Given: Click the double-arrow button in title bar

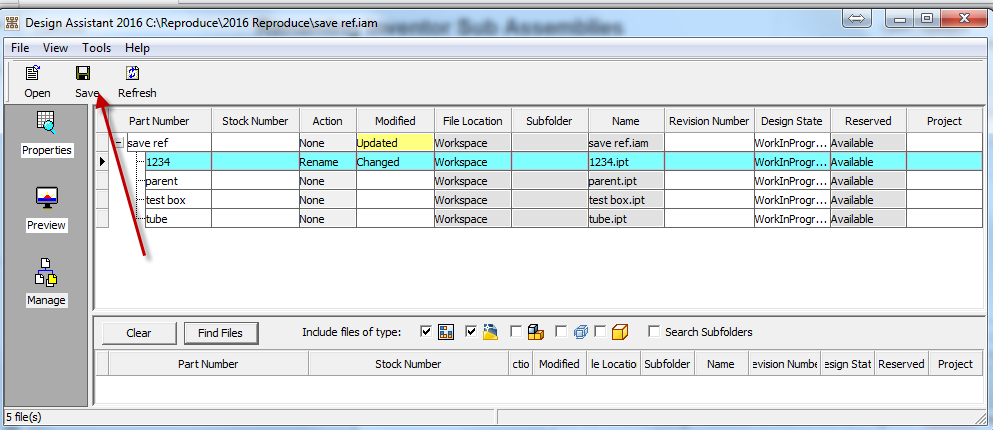Looking at the screenshot, I should click(856, 19).
